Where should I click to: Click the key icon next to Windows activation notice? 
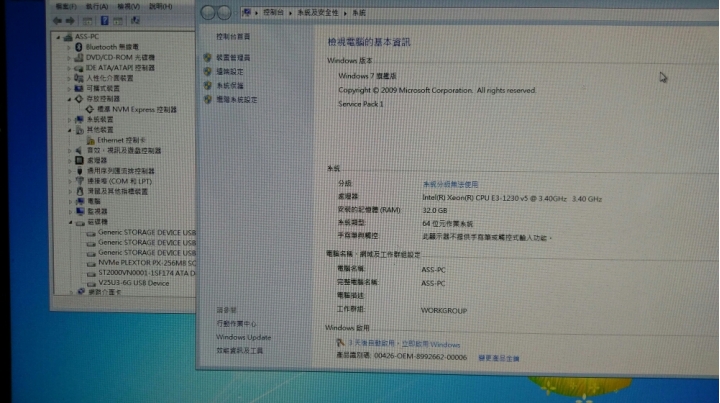click(340, 343)
